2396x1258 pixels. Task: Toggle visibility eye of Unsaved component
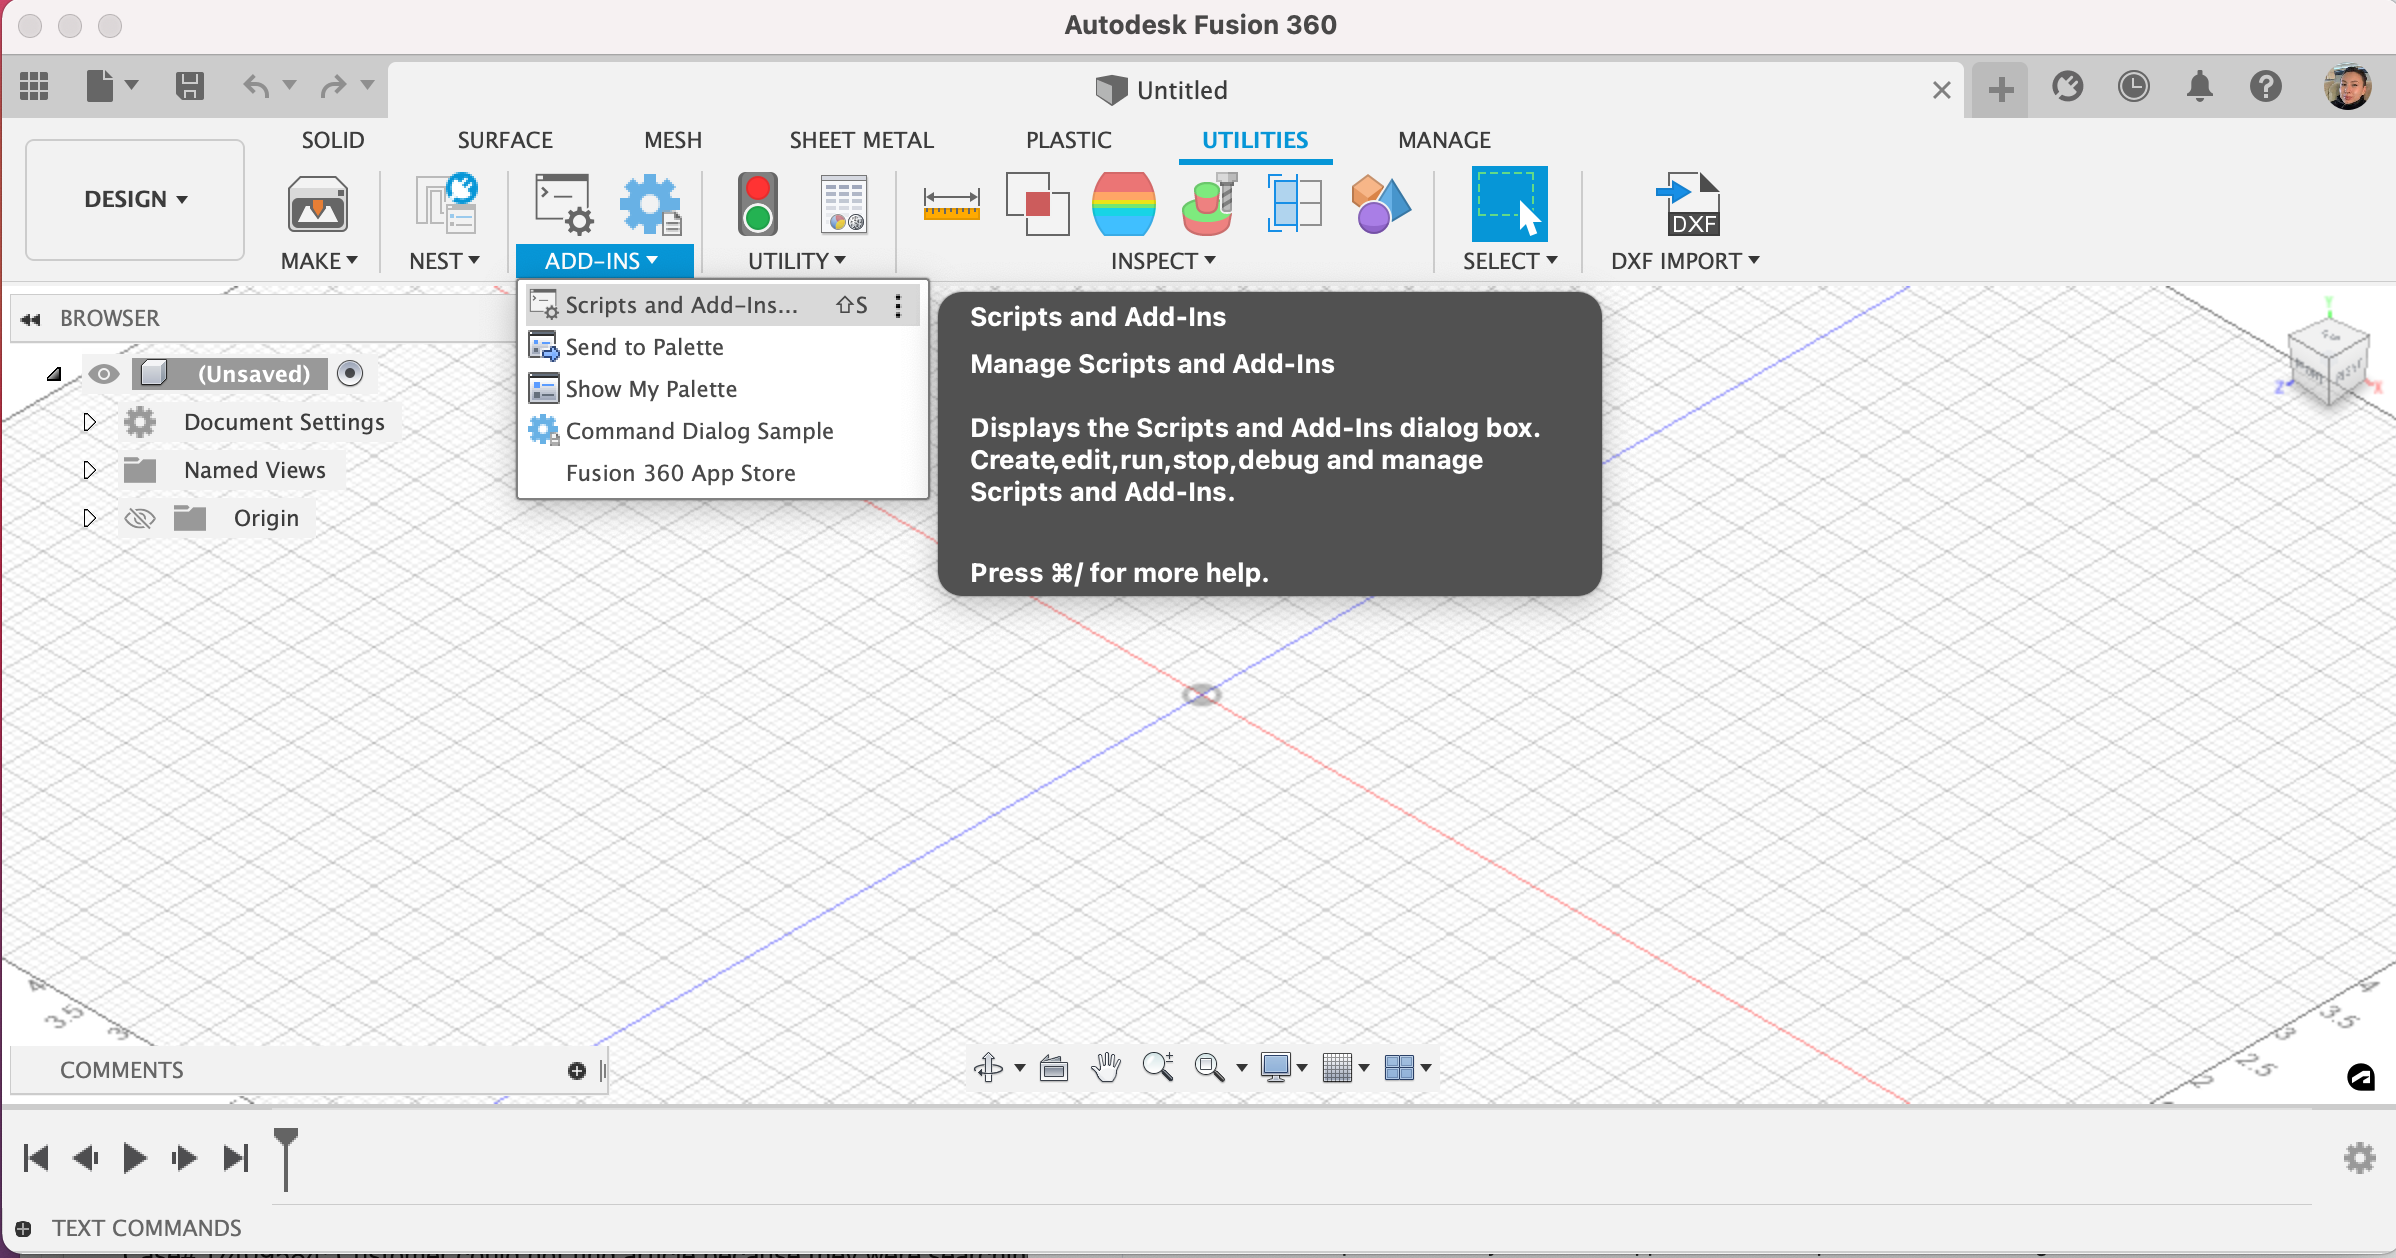[x=103, y=374]
